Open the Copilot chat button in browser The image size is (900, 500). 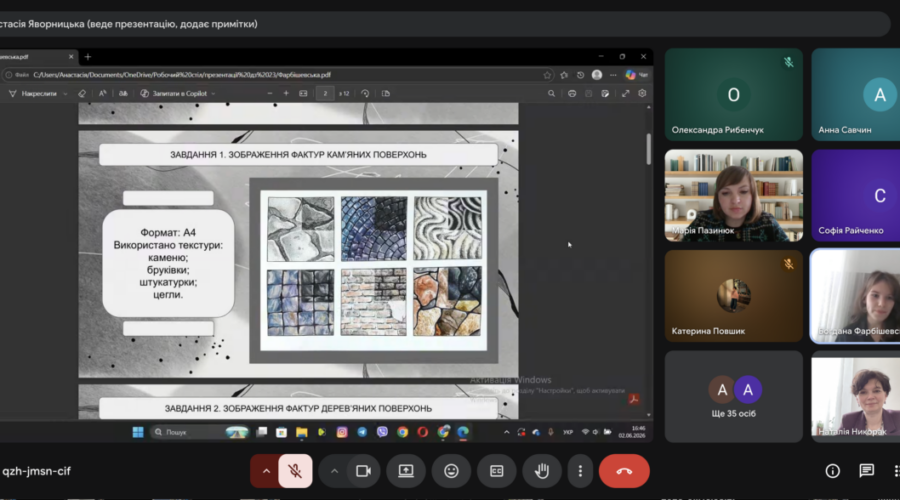coord(636,75)
